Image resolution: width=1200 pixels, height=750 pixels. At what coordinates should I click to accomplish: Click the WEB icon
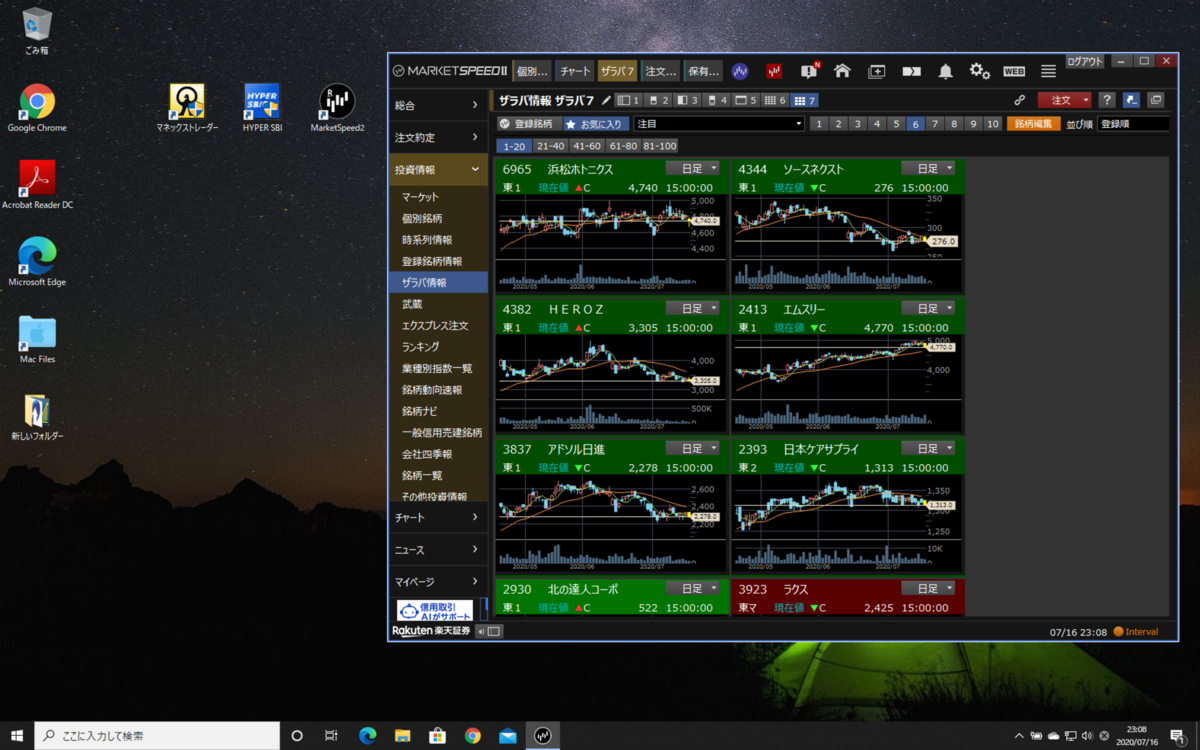pos(1014,71)
